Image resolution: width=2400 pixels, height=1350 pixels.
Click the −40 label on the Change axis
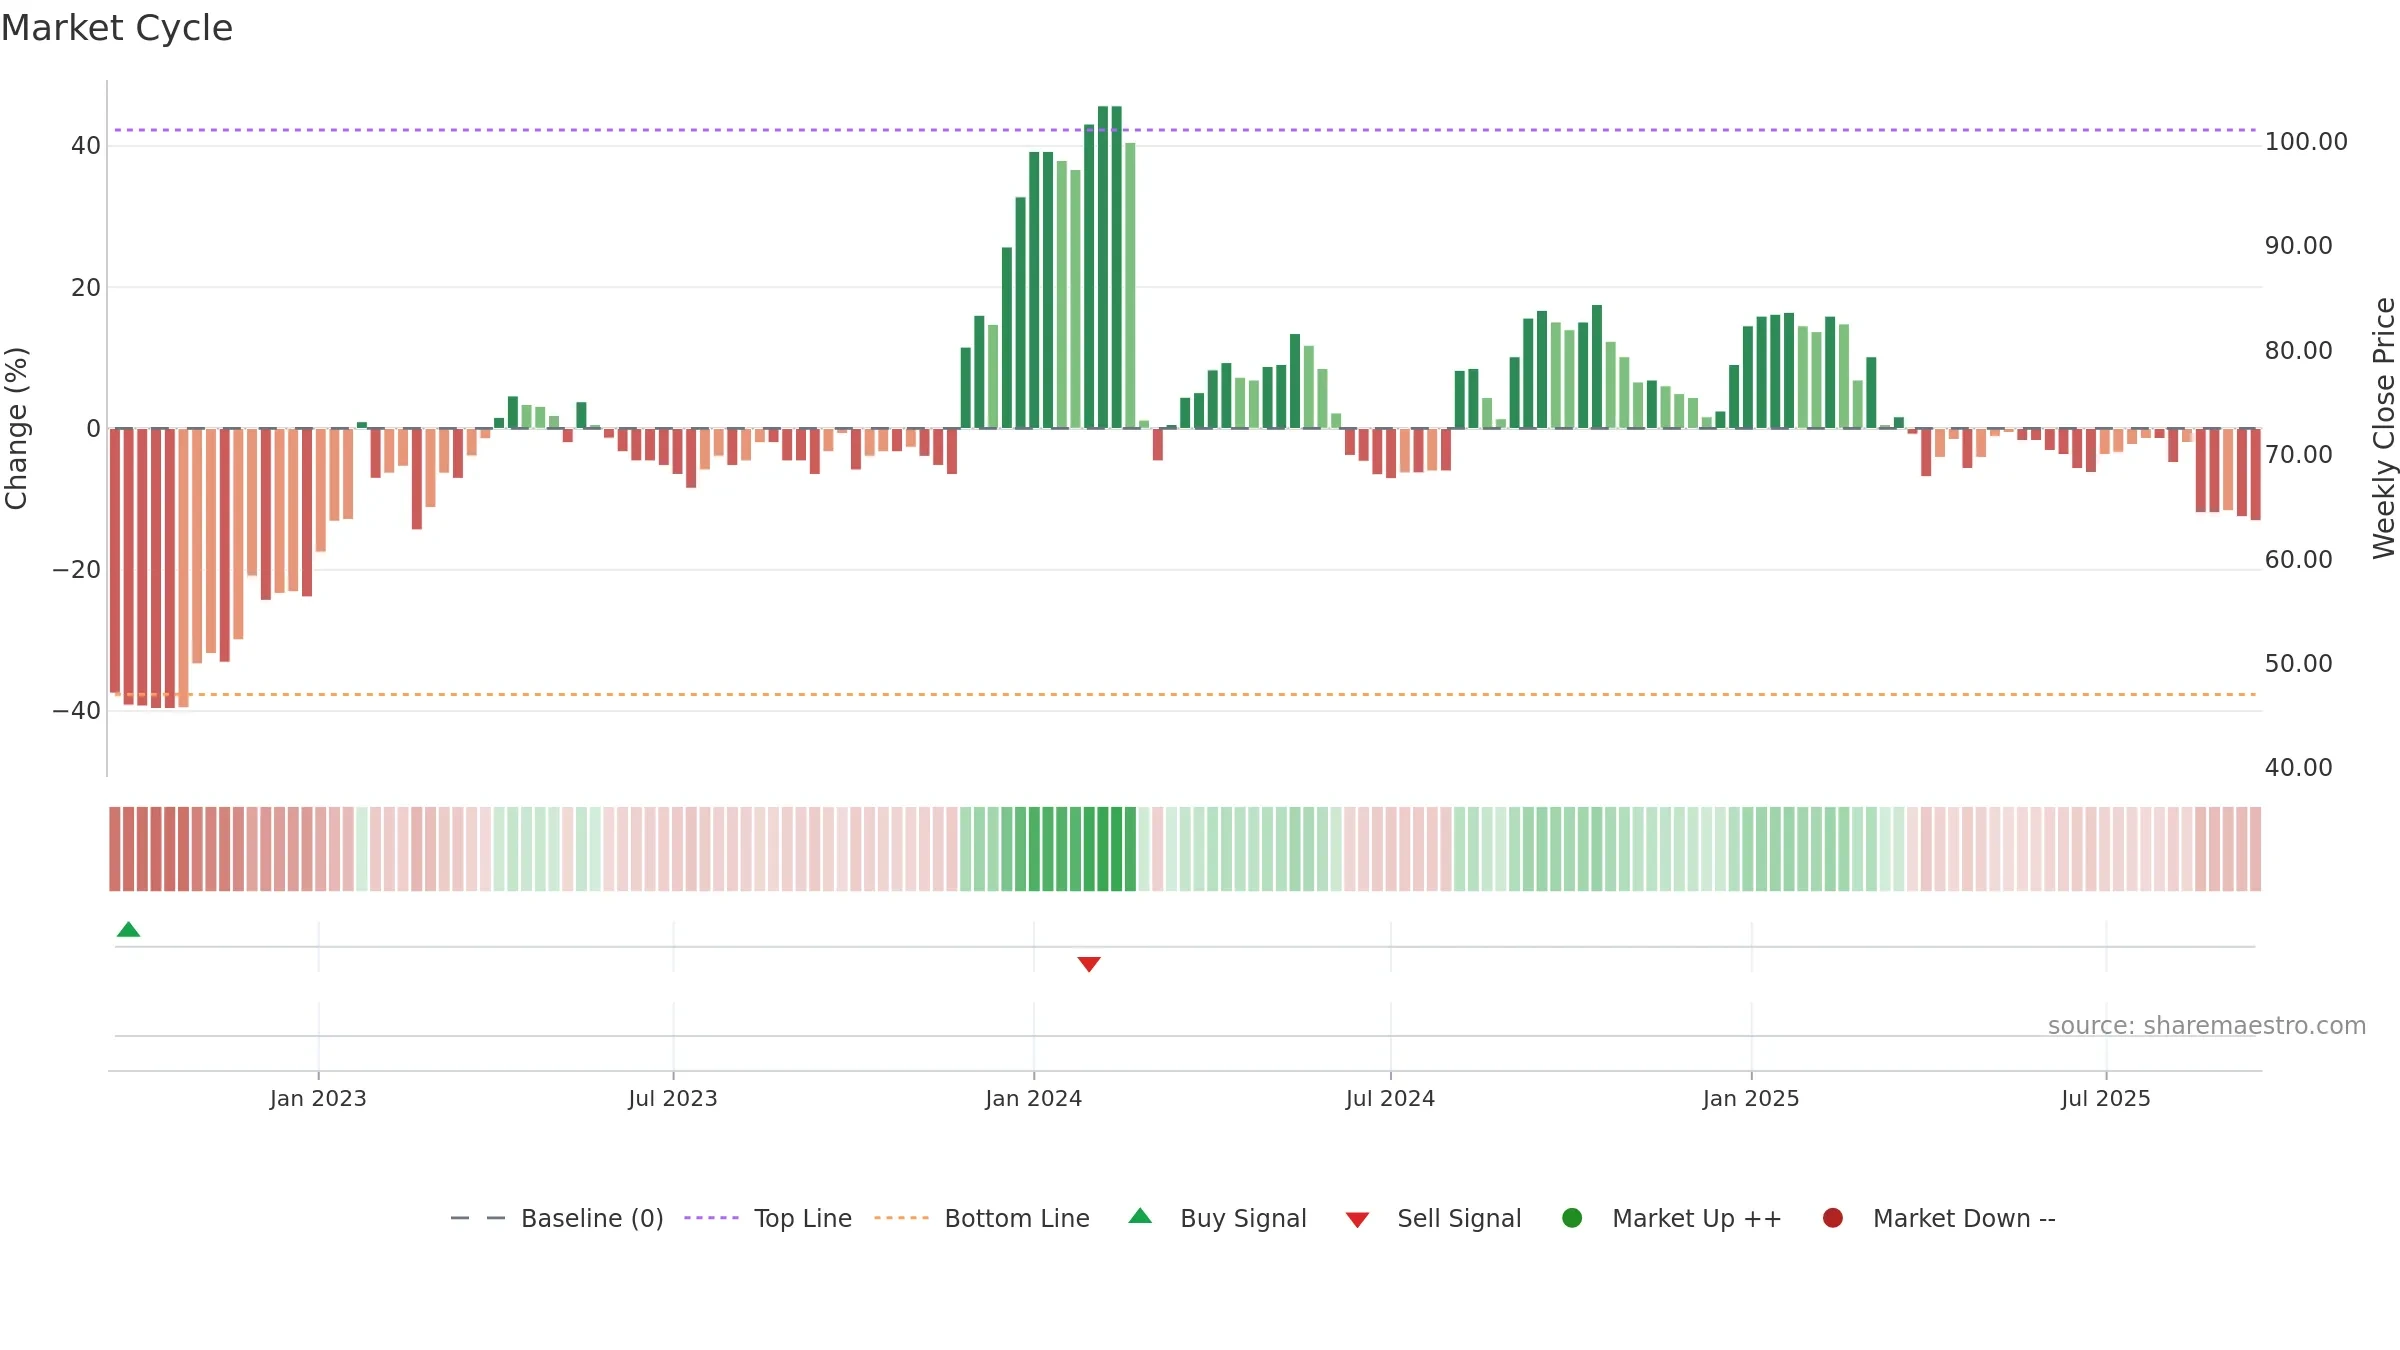click(x=77, y=711)
